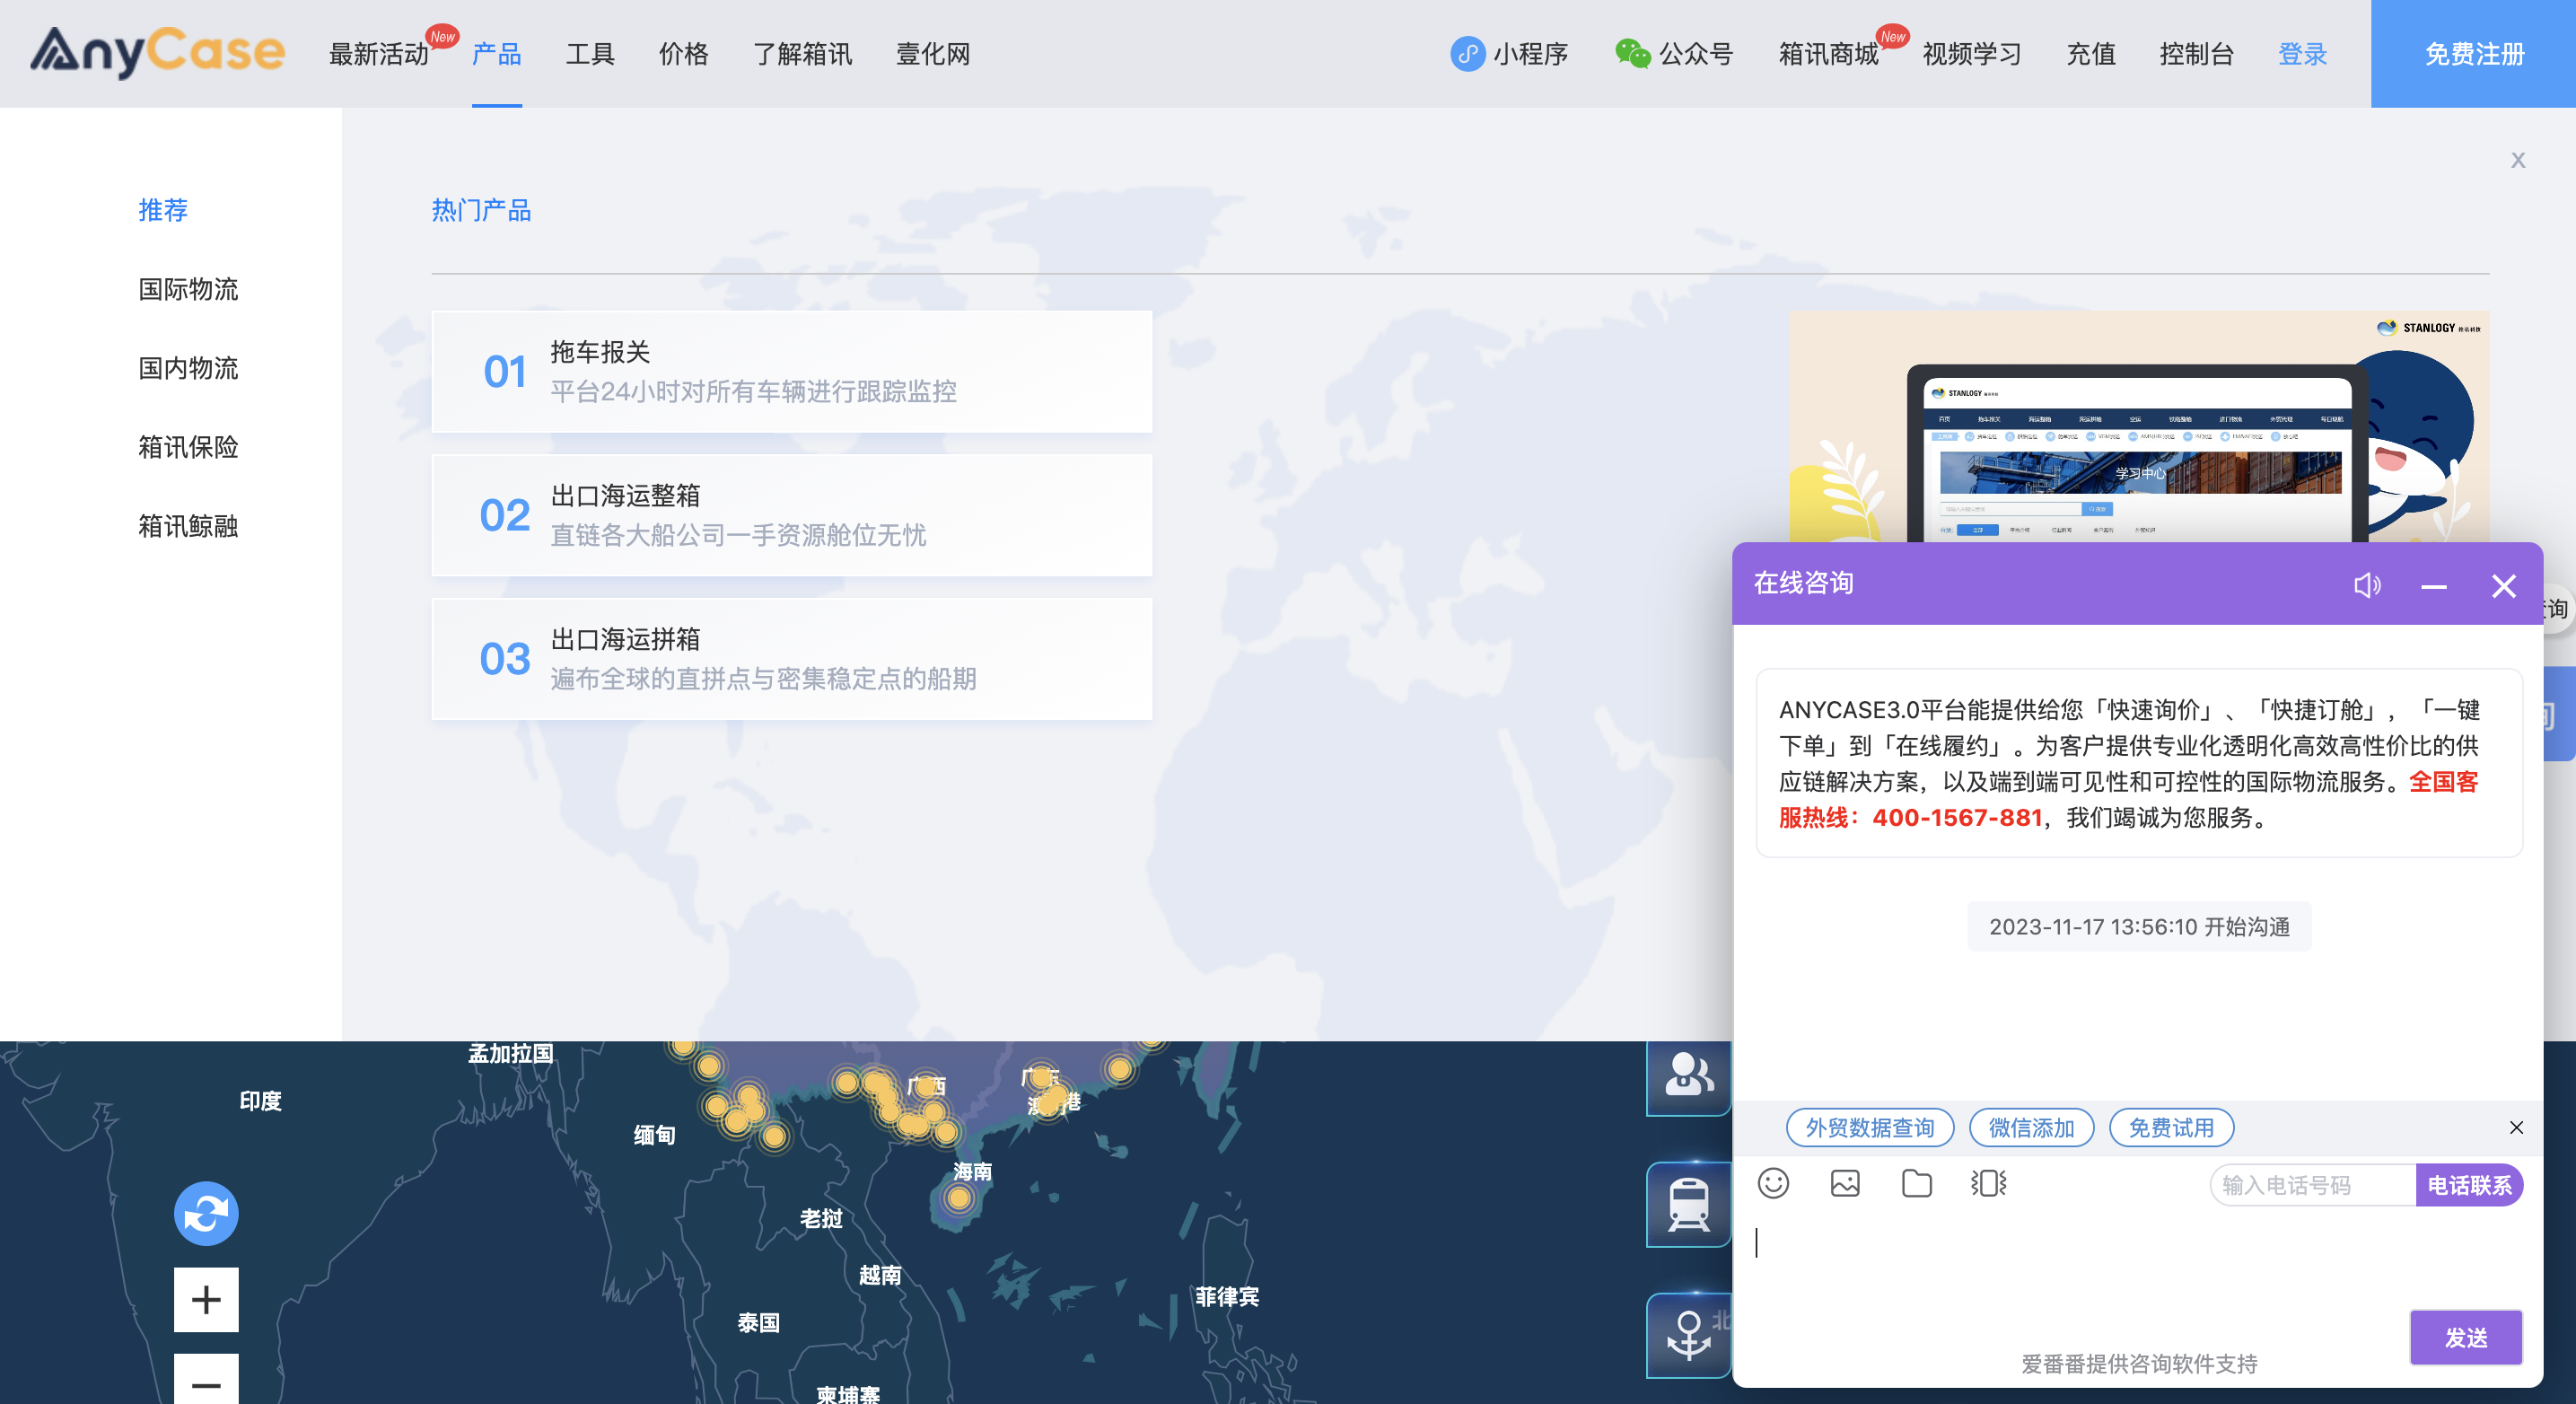2576x1404 pixels.
Task: Click the customer service person icon
Action: 1688,1075
